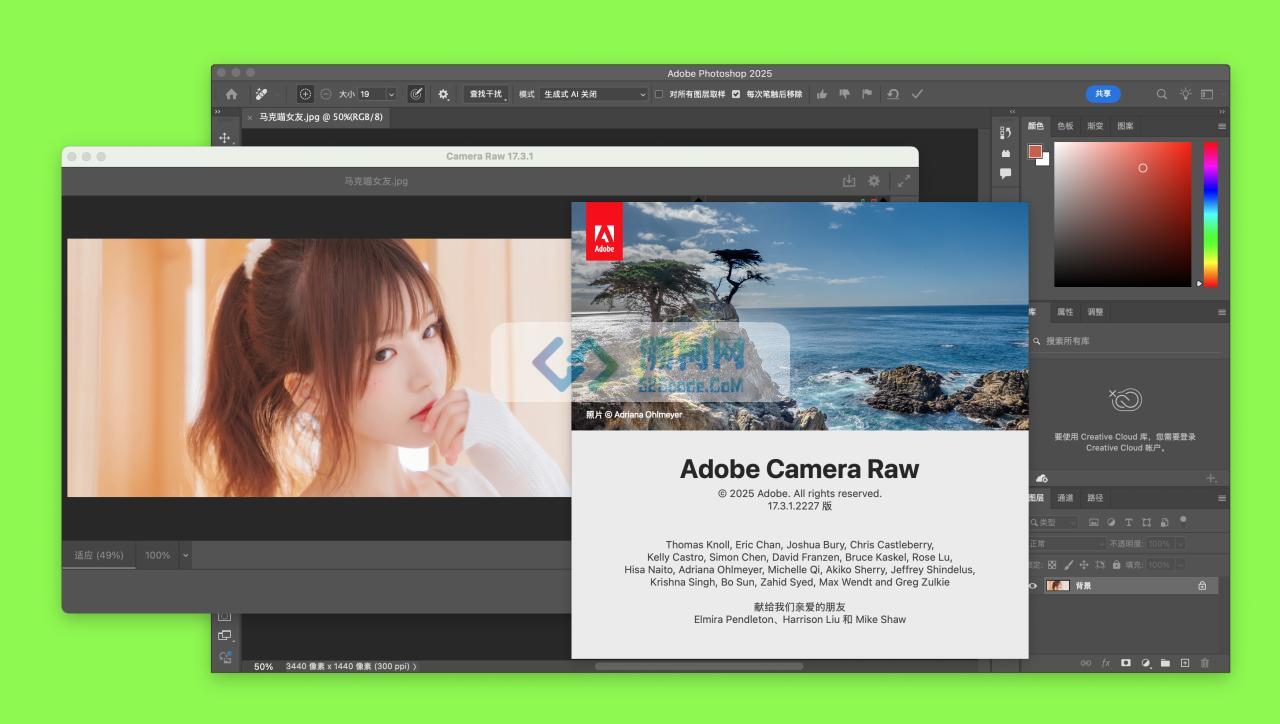
Task: Click the blue 共享 share button
Action: click(x=1103, y=94)
